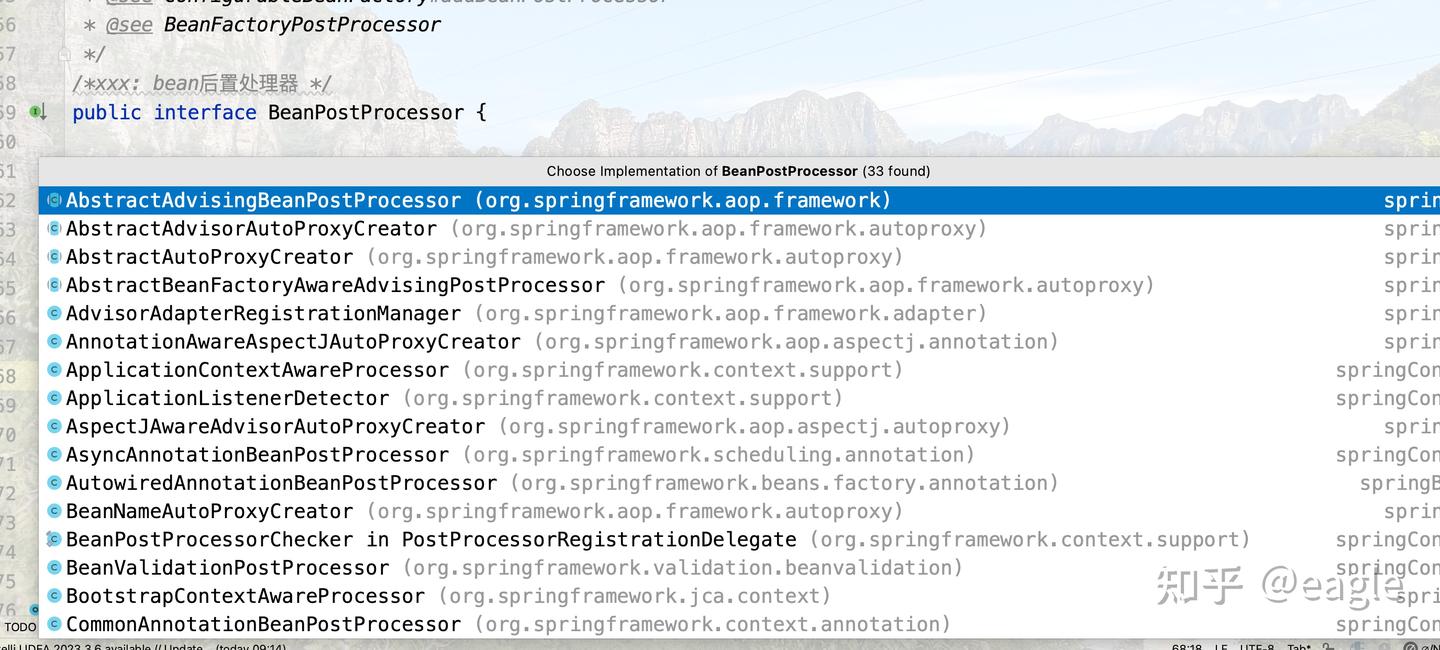Click class icon next to AbstractAdvisingBeanPostProcessor

pos(54,200)
